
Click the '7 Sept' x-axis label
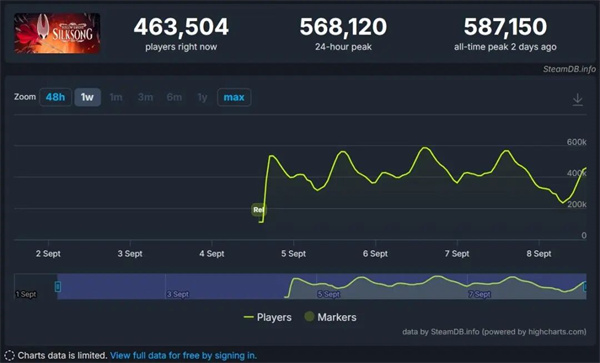click(457, 254)
